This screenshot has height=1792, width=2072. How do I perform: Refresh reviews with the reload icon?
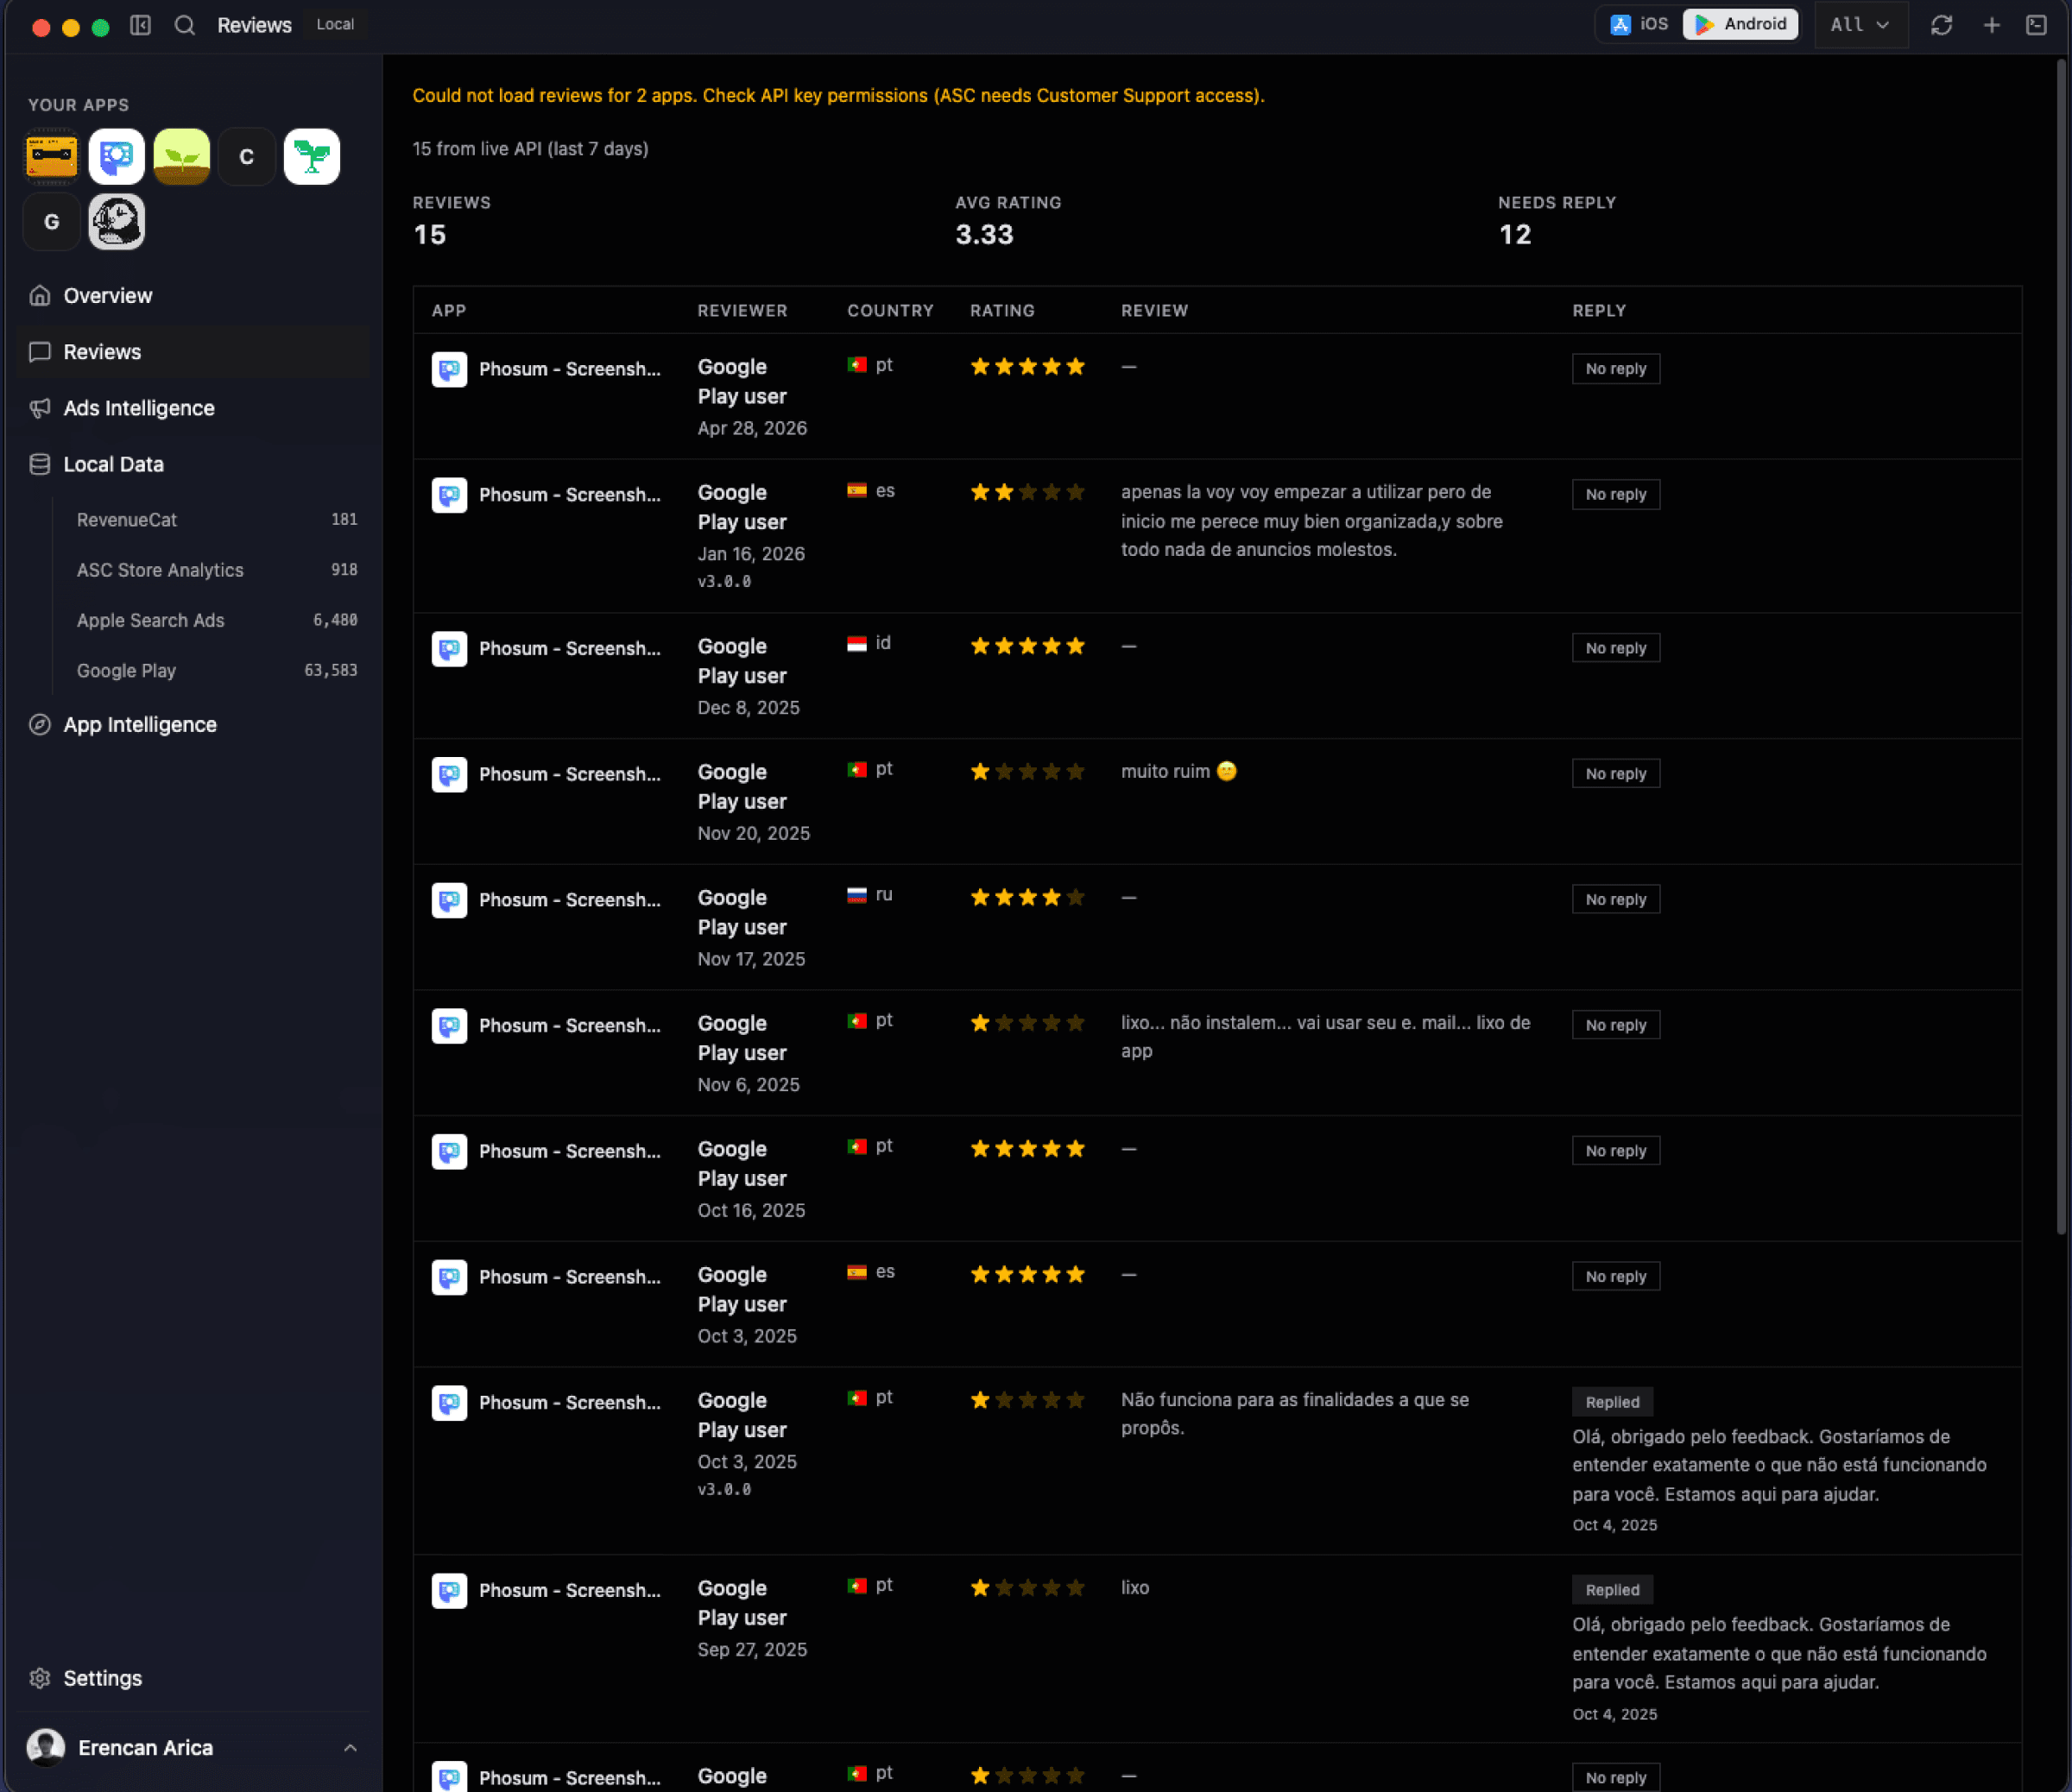pos(1941,25)
